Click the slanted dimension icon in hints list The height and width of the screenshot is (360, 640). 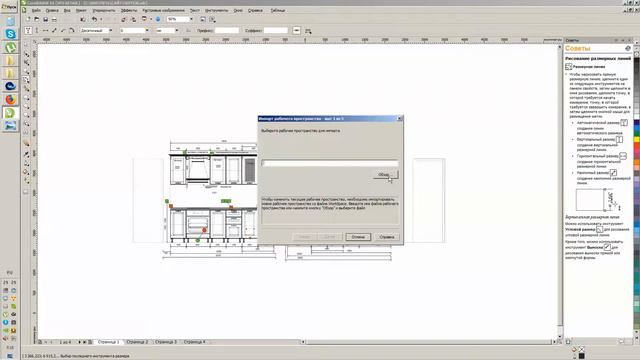click(x=613, y=173)
